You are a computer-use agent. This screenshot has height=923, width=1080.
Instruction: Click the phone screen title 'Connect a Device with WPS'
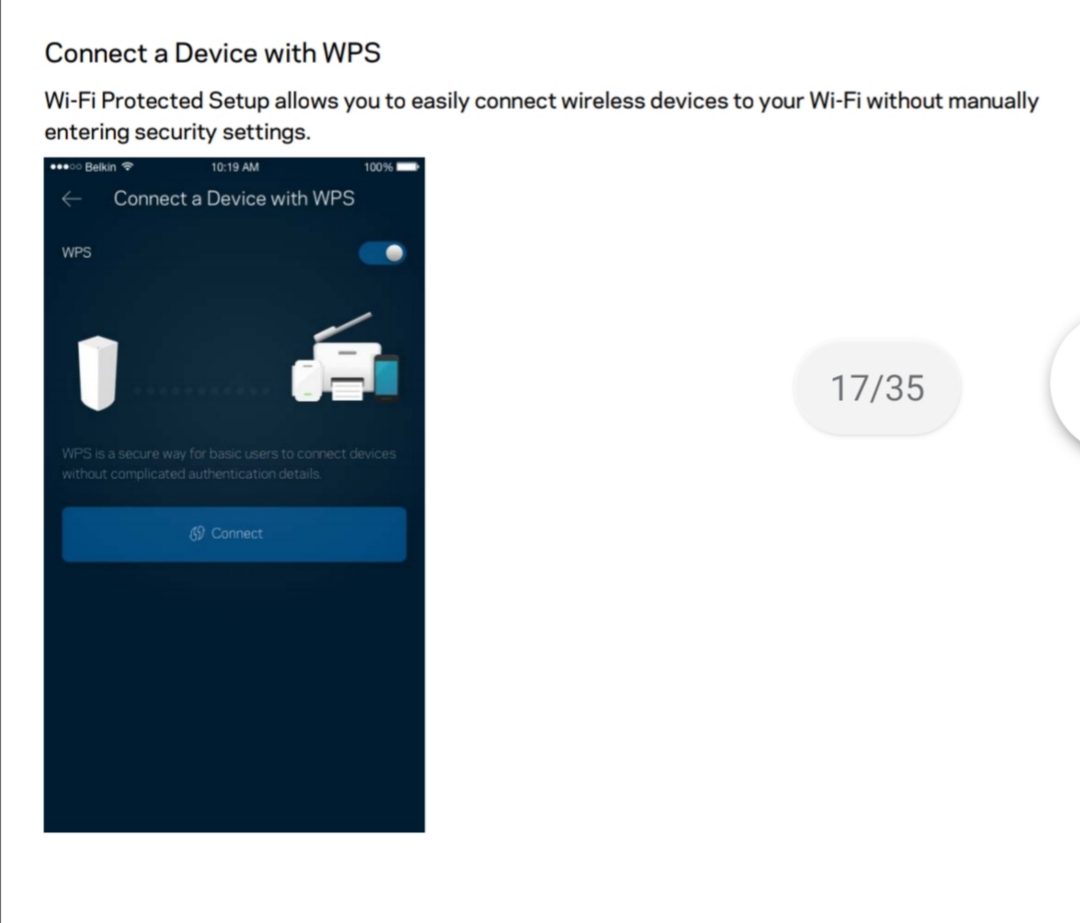click(x=234, y=198)
